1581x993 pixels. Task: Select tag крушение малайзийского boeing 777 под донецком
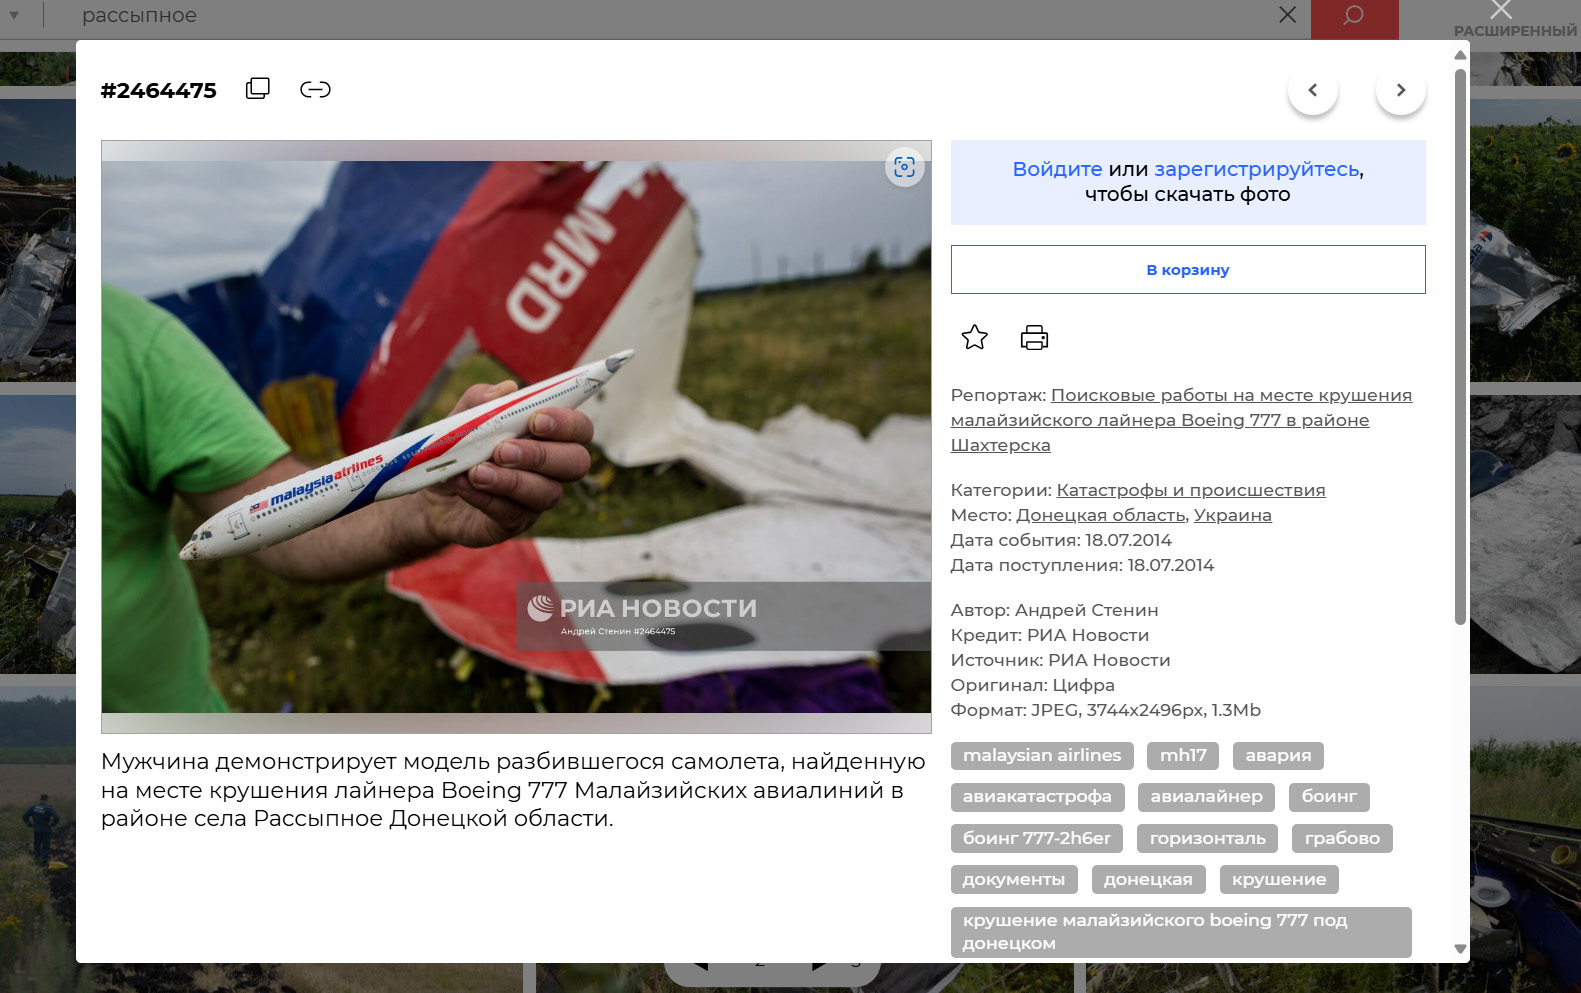point(1181,932)
